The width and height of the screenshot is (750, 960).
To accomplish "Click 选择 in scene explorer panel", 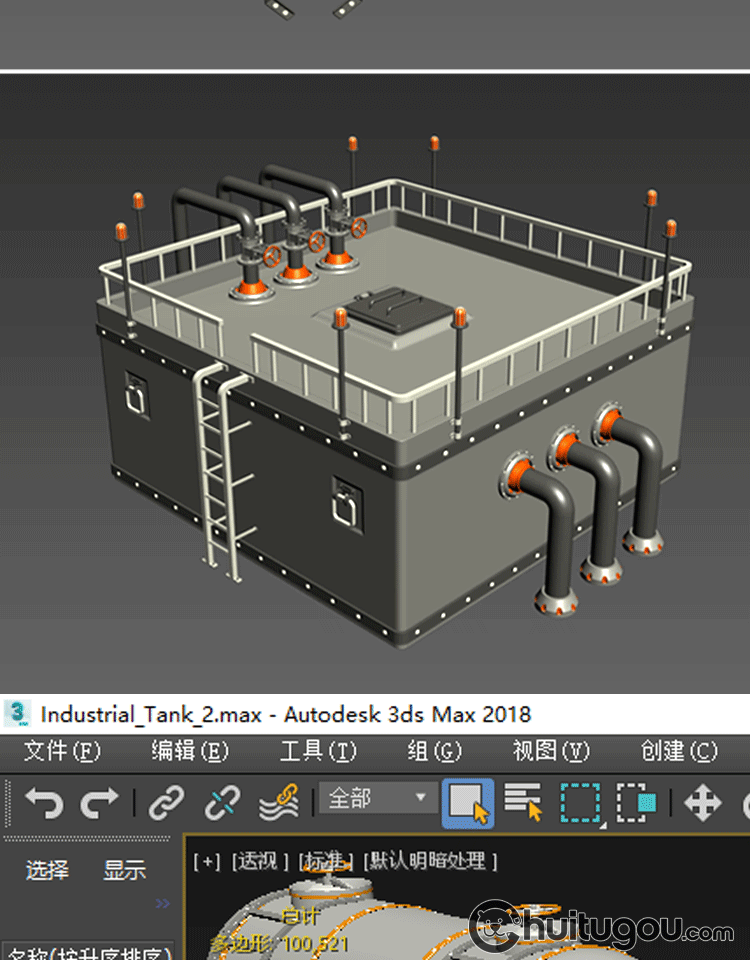I will pos(47,870).
